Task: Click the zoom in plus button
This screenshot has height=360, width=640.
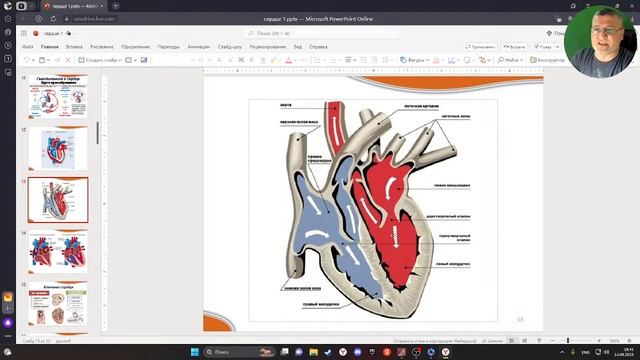Action: click(x=599, y=340)
